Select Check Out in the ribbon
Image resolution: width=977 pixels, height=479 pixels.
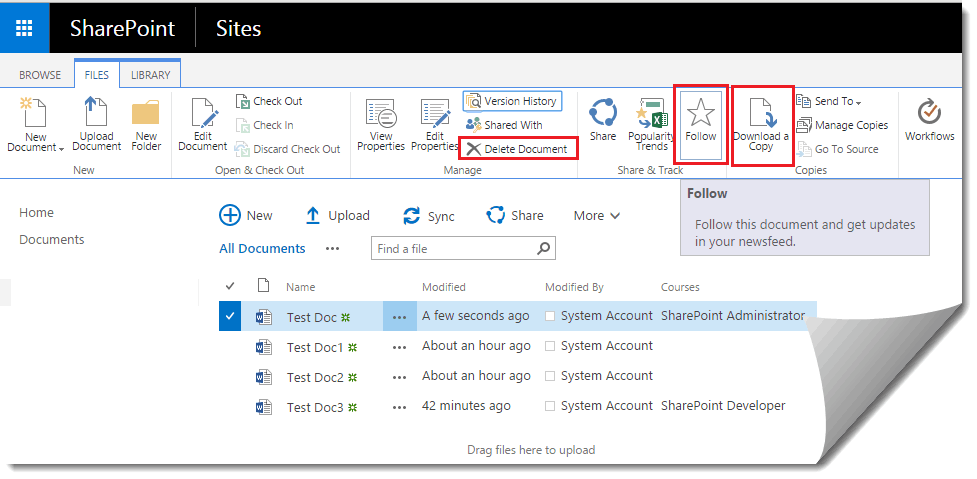(x=269, y=101)
